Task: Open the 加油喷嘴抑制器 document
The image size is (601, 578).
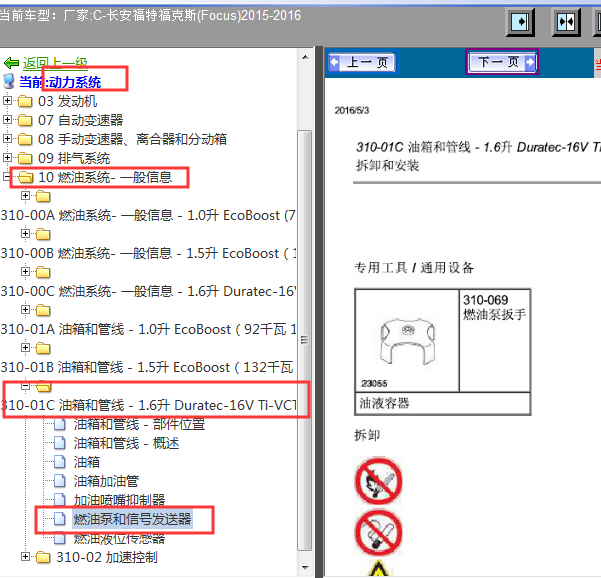Action: coord(119,500)
